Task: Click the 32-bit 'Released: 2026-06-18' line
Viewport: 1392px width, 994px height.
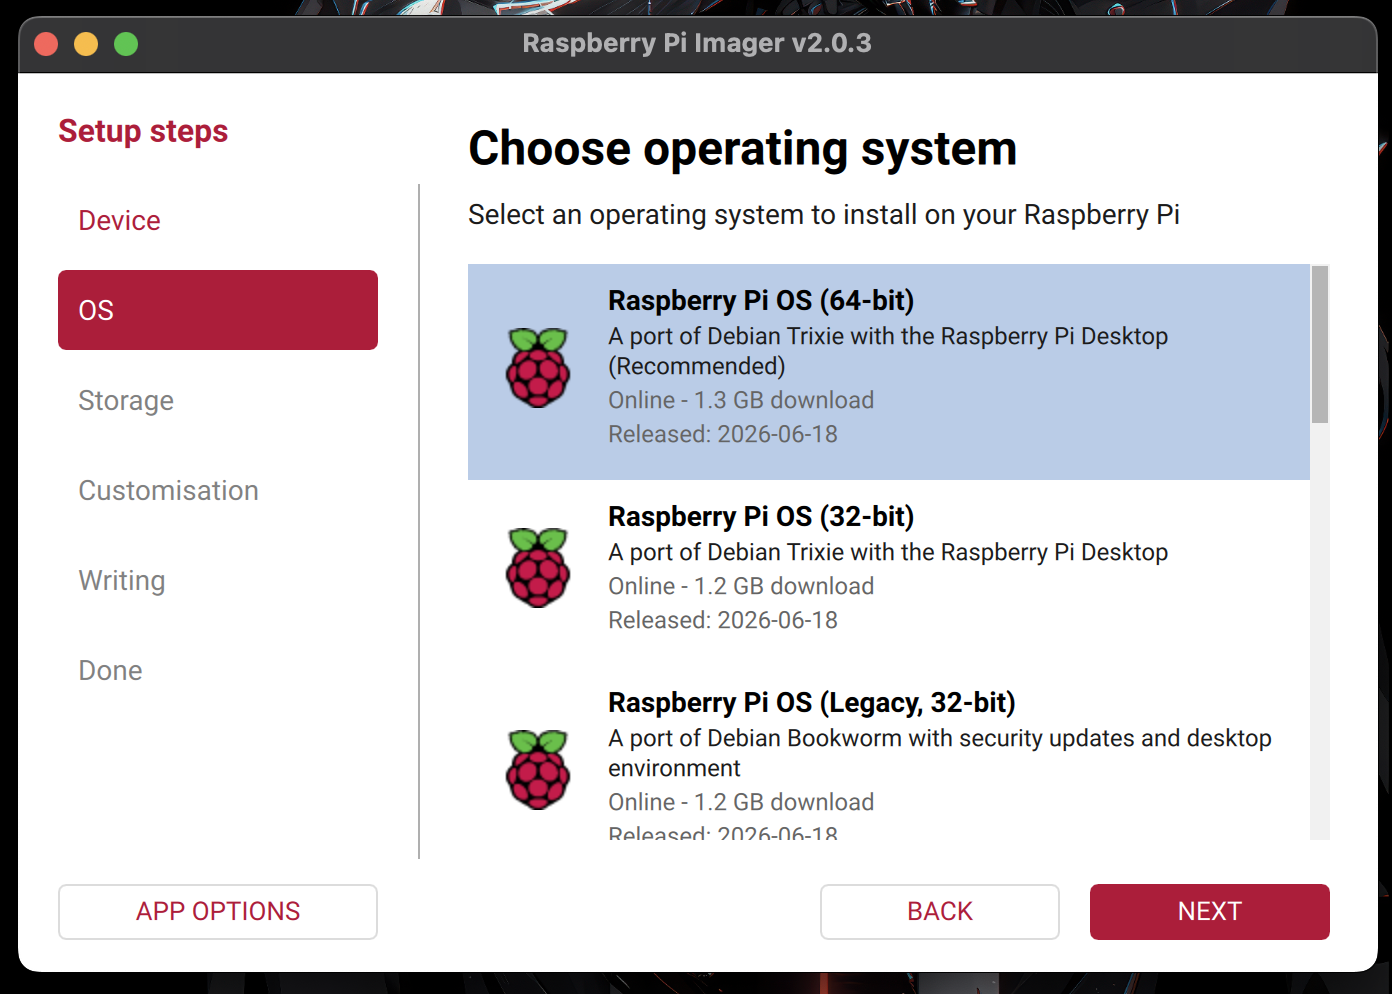Action: coord(723,620)
